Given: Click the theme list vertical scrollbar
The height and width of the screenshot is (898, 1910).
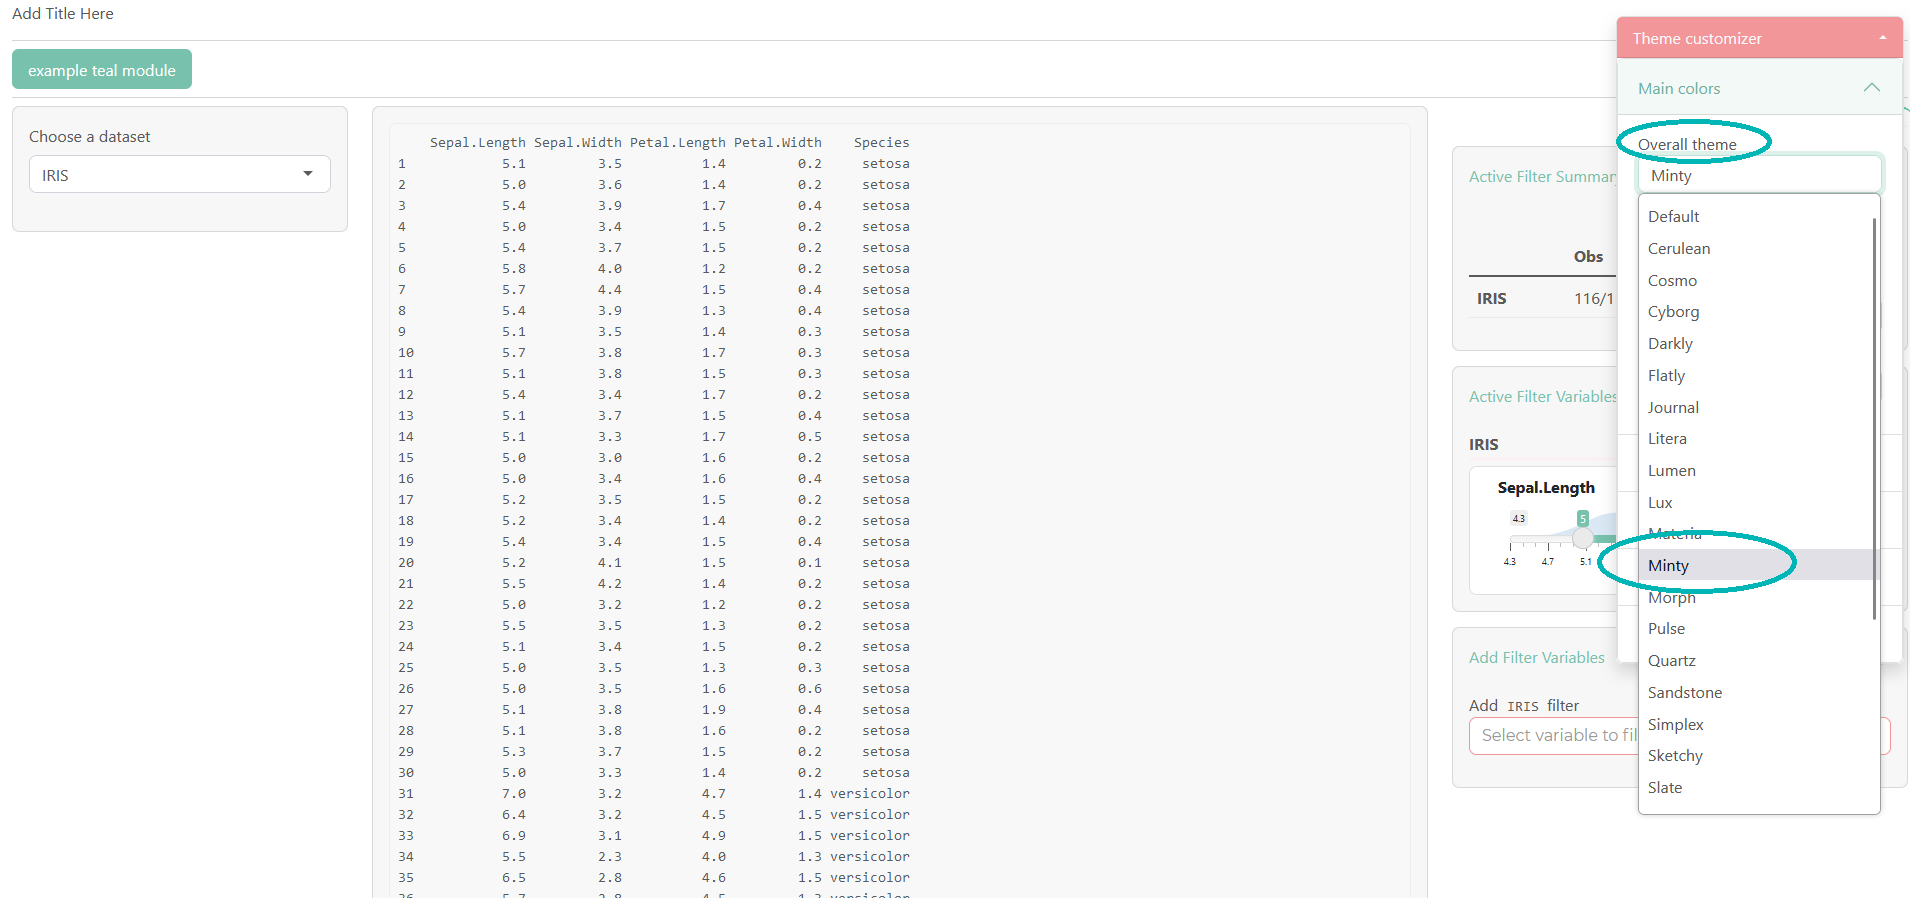Looking at the screenshot, I should click(1873, 418).
